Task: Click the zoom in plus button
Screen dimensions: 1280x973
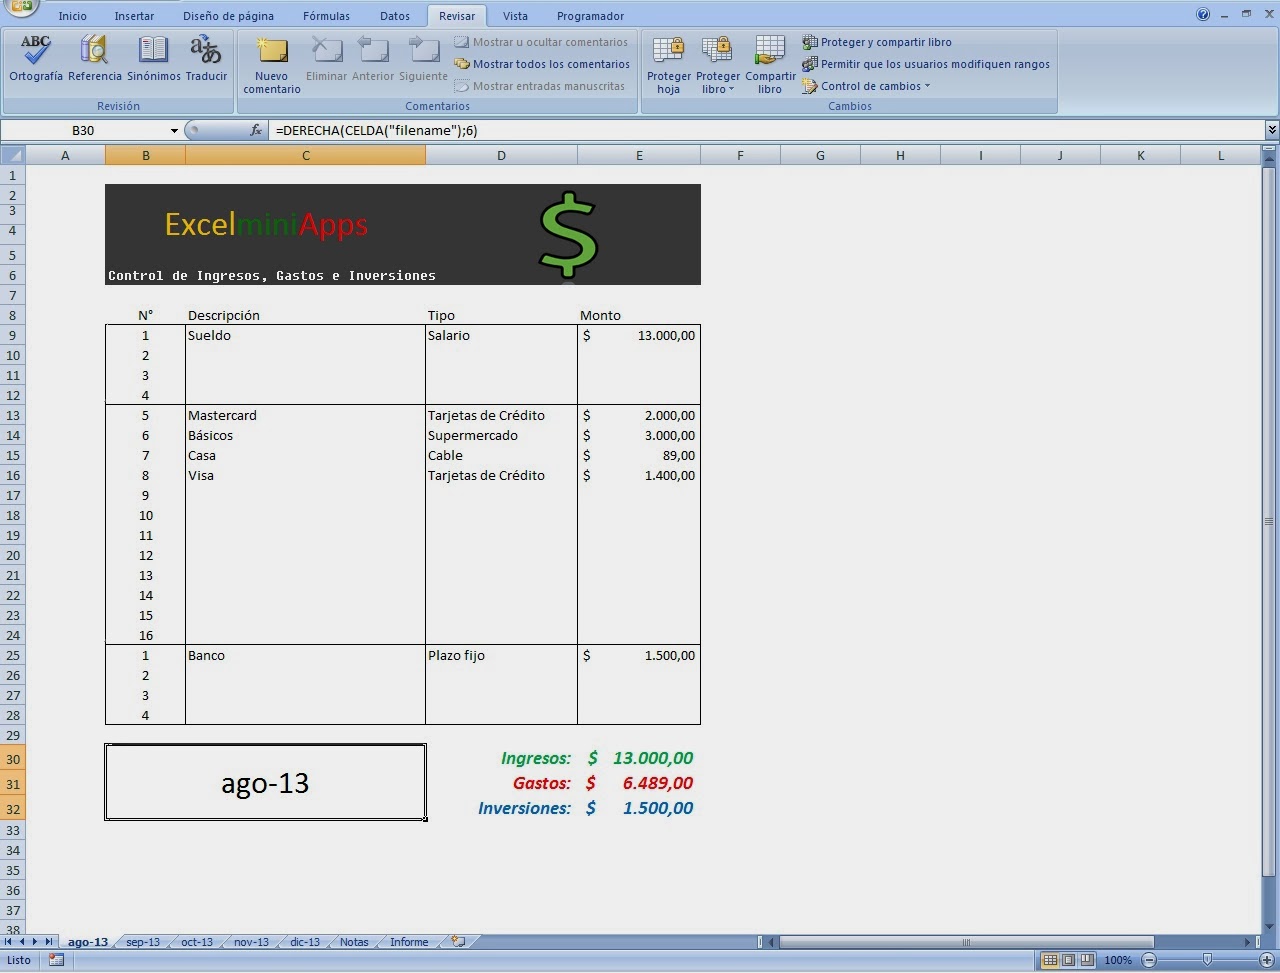Action: pyautogui.click(x=1267, y=960)
